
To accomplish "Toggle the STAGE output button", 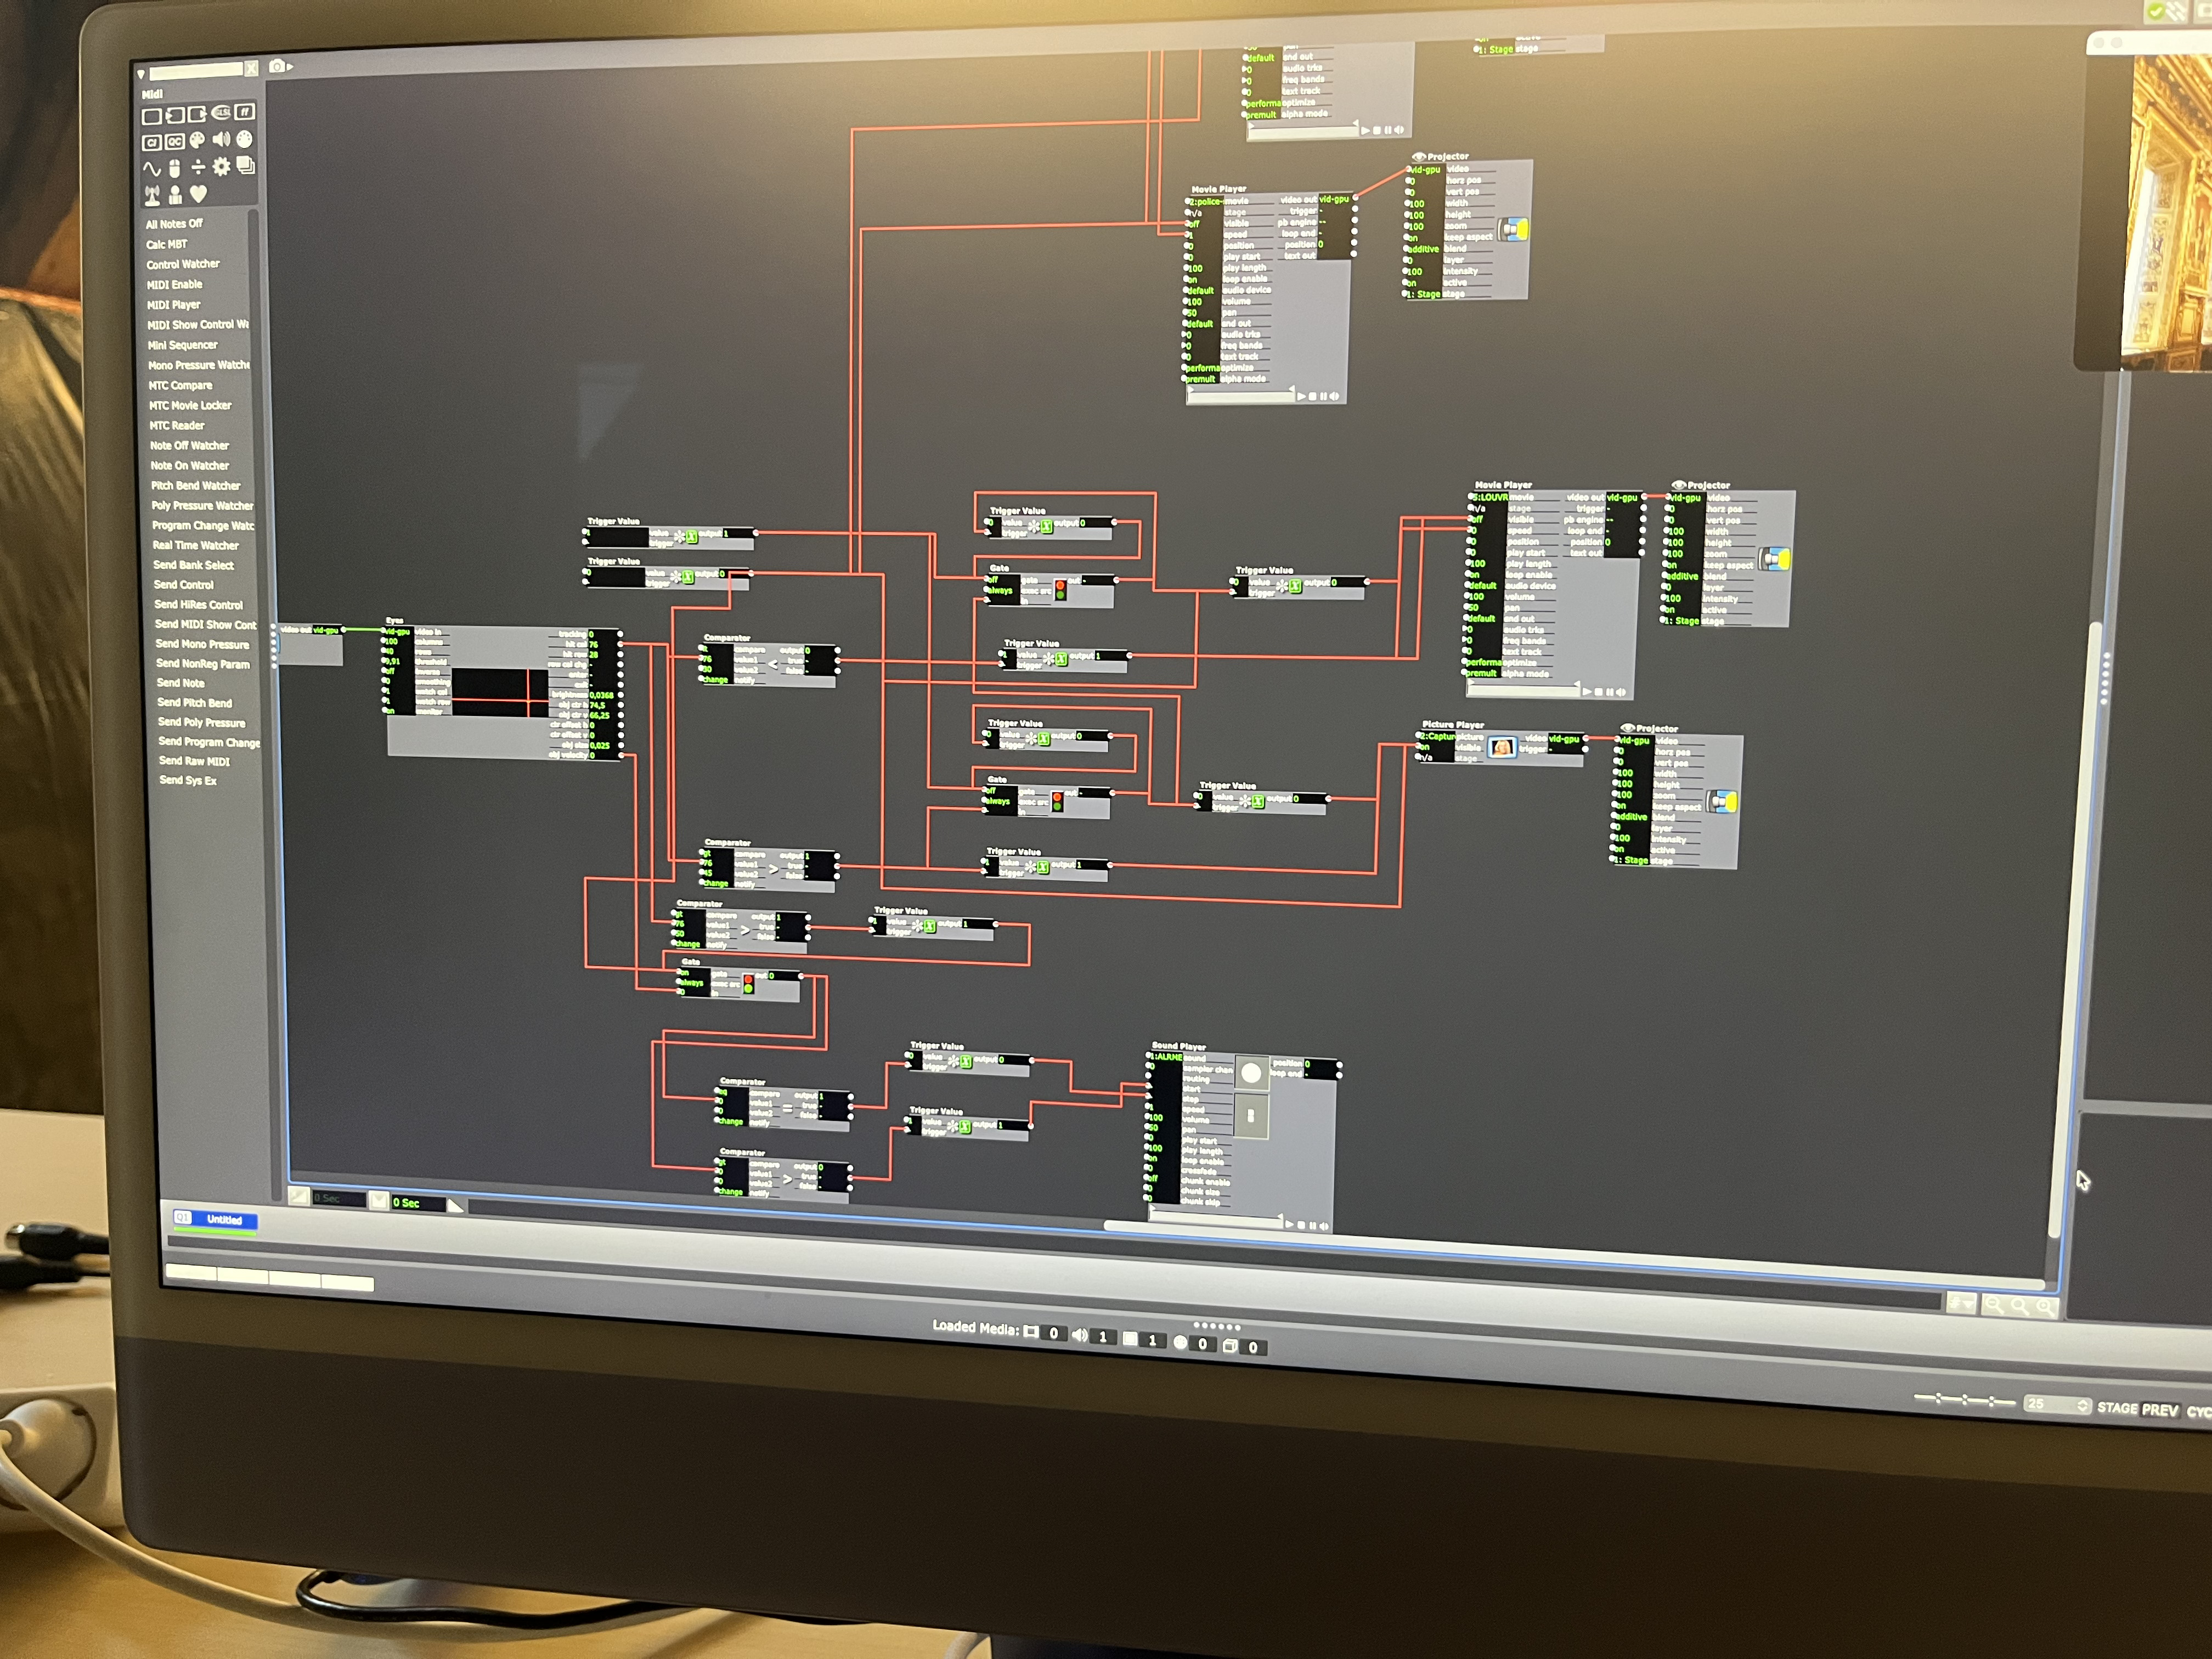I will (2117, 1408).
